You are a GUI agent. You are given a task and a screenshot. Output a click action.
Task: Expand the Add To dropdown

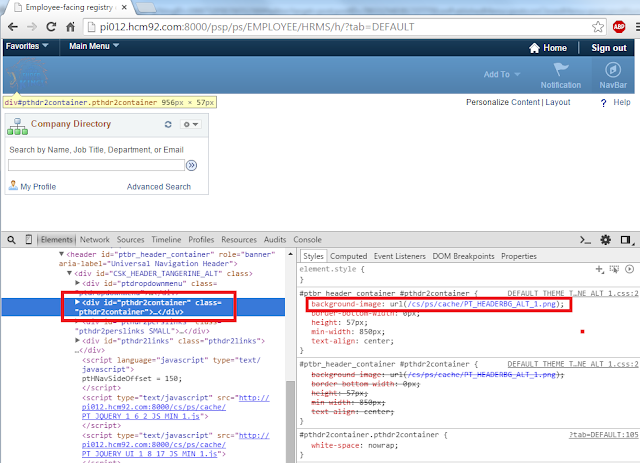(502, 74)
